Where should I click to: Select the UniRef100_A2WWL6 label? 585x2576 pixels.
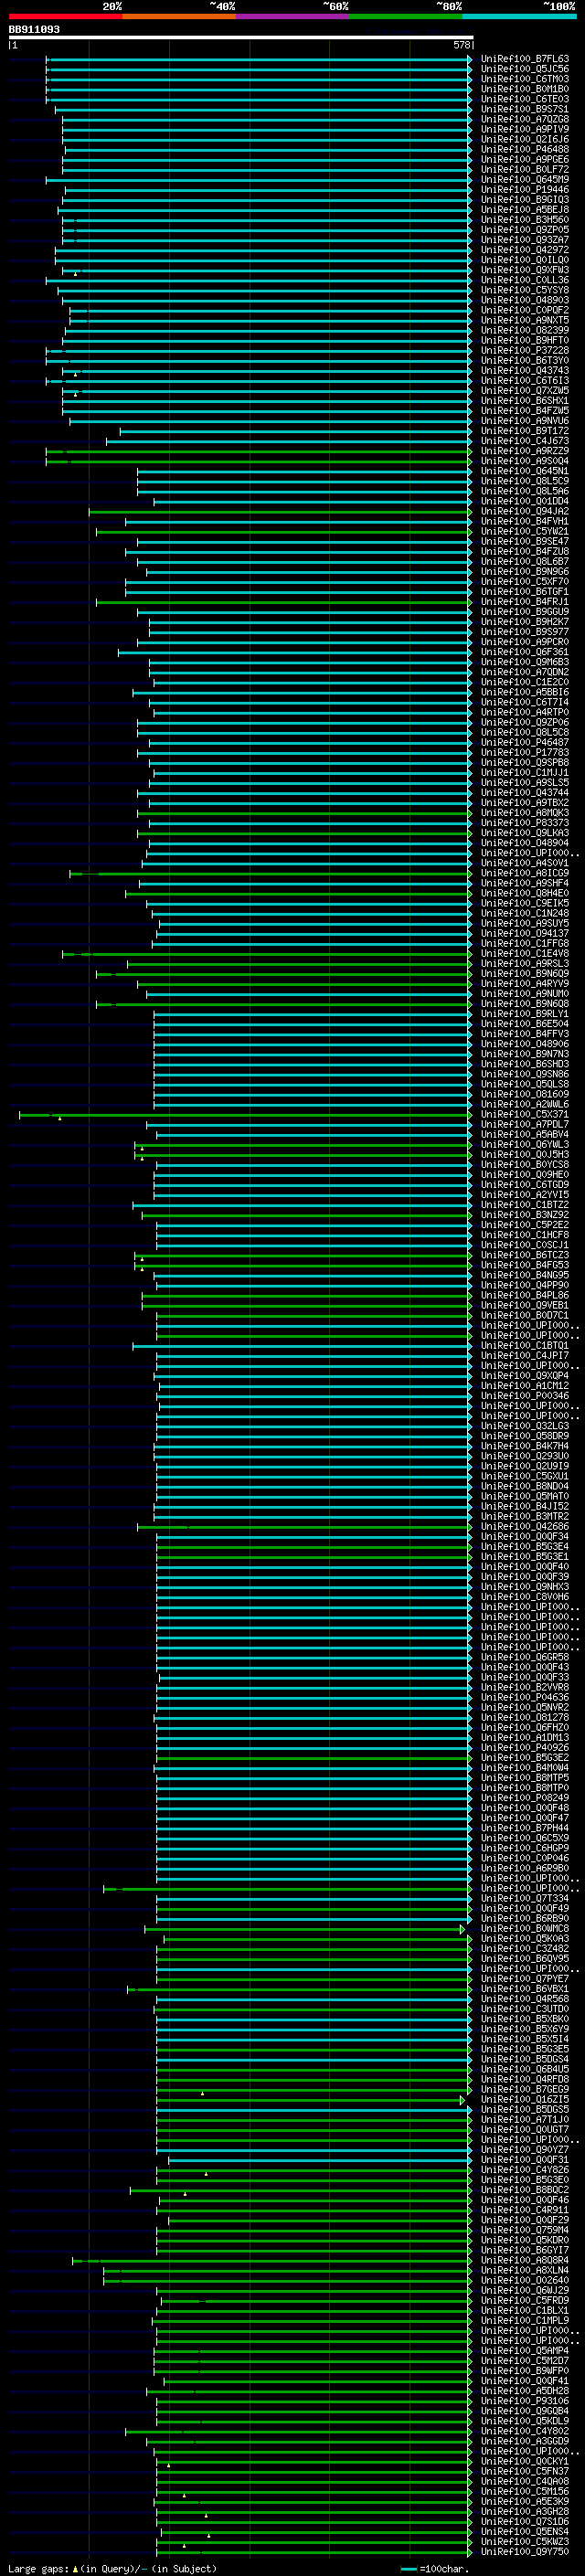click(x=525, y=1105)
